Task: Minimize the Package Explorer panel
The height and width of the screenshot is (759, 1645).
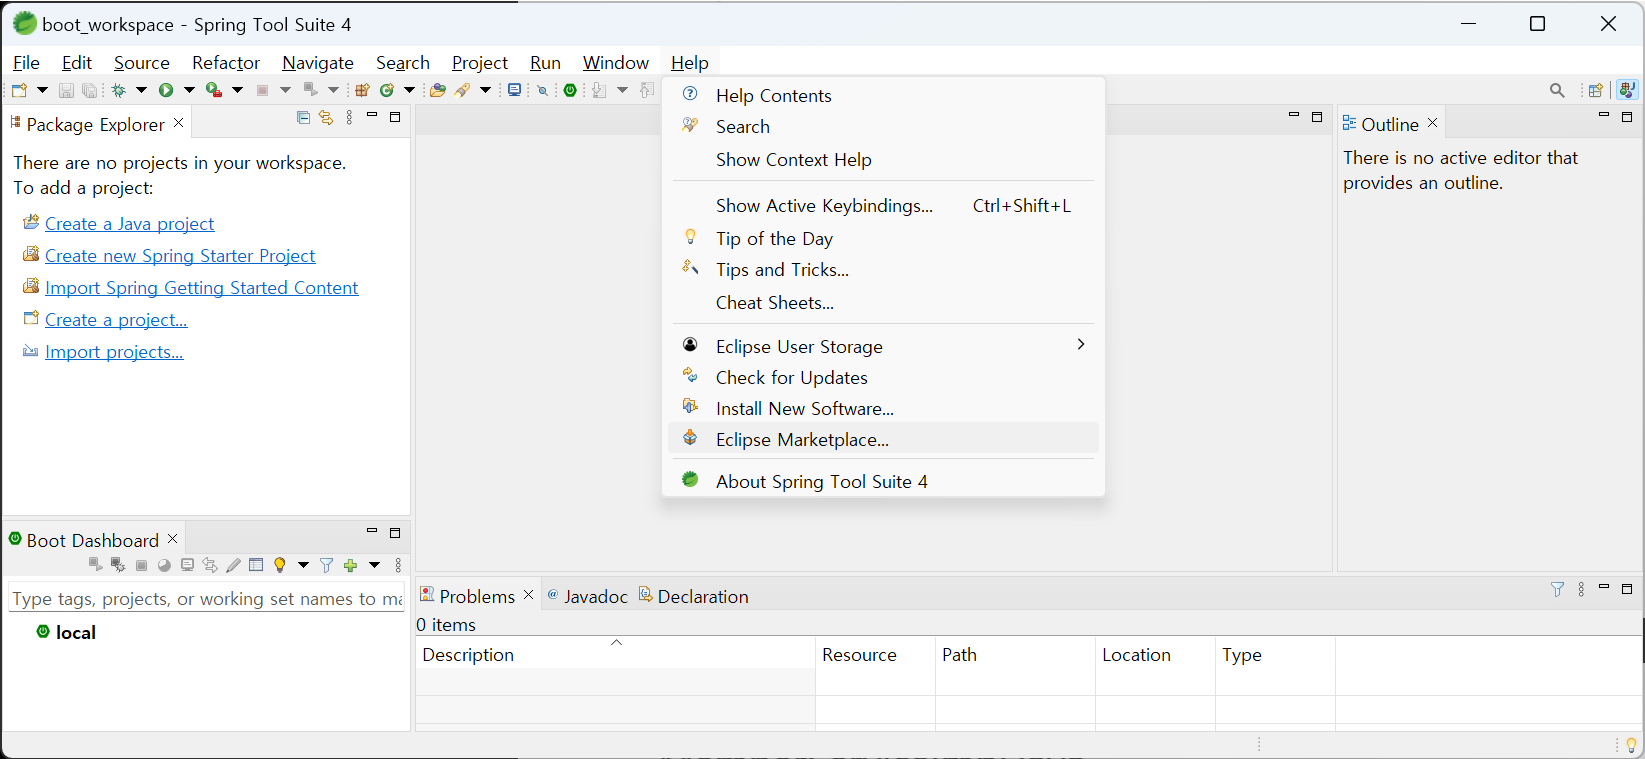Action: pyautogui.click(x=372, y=116)
